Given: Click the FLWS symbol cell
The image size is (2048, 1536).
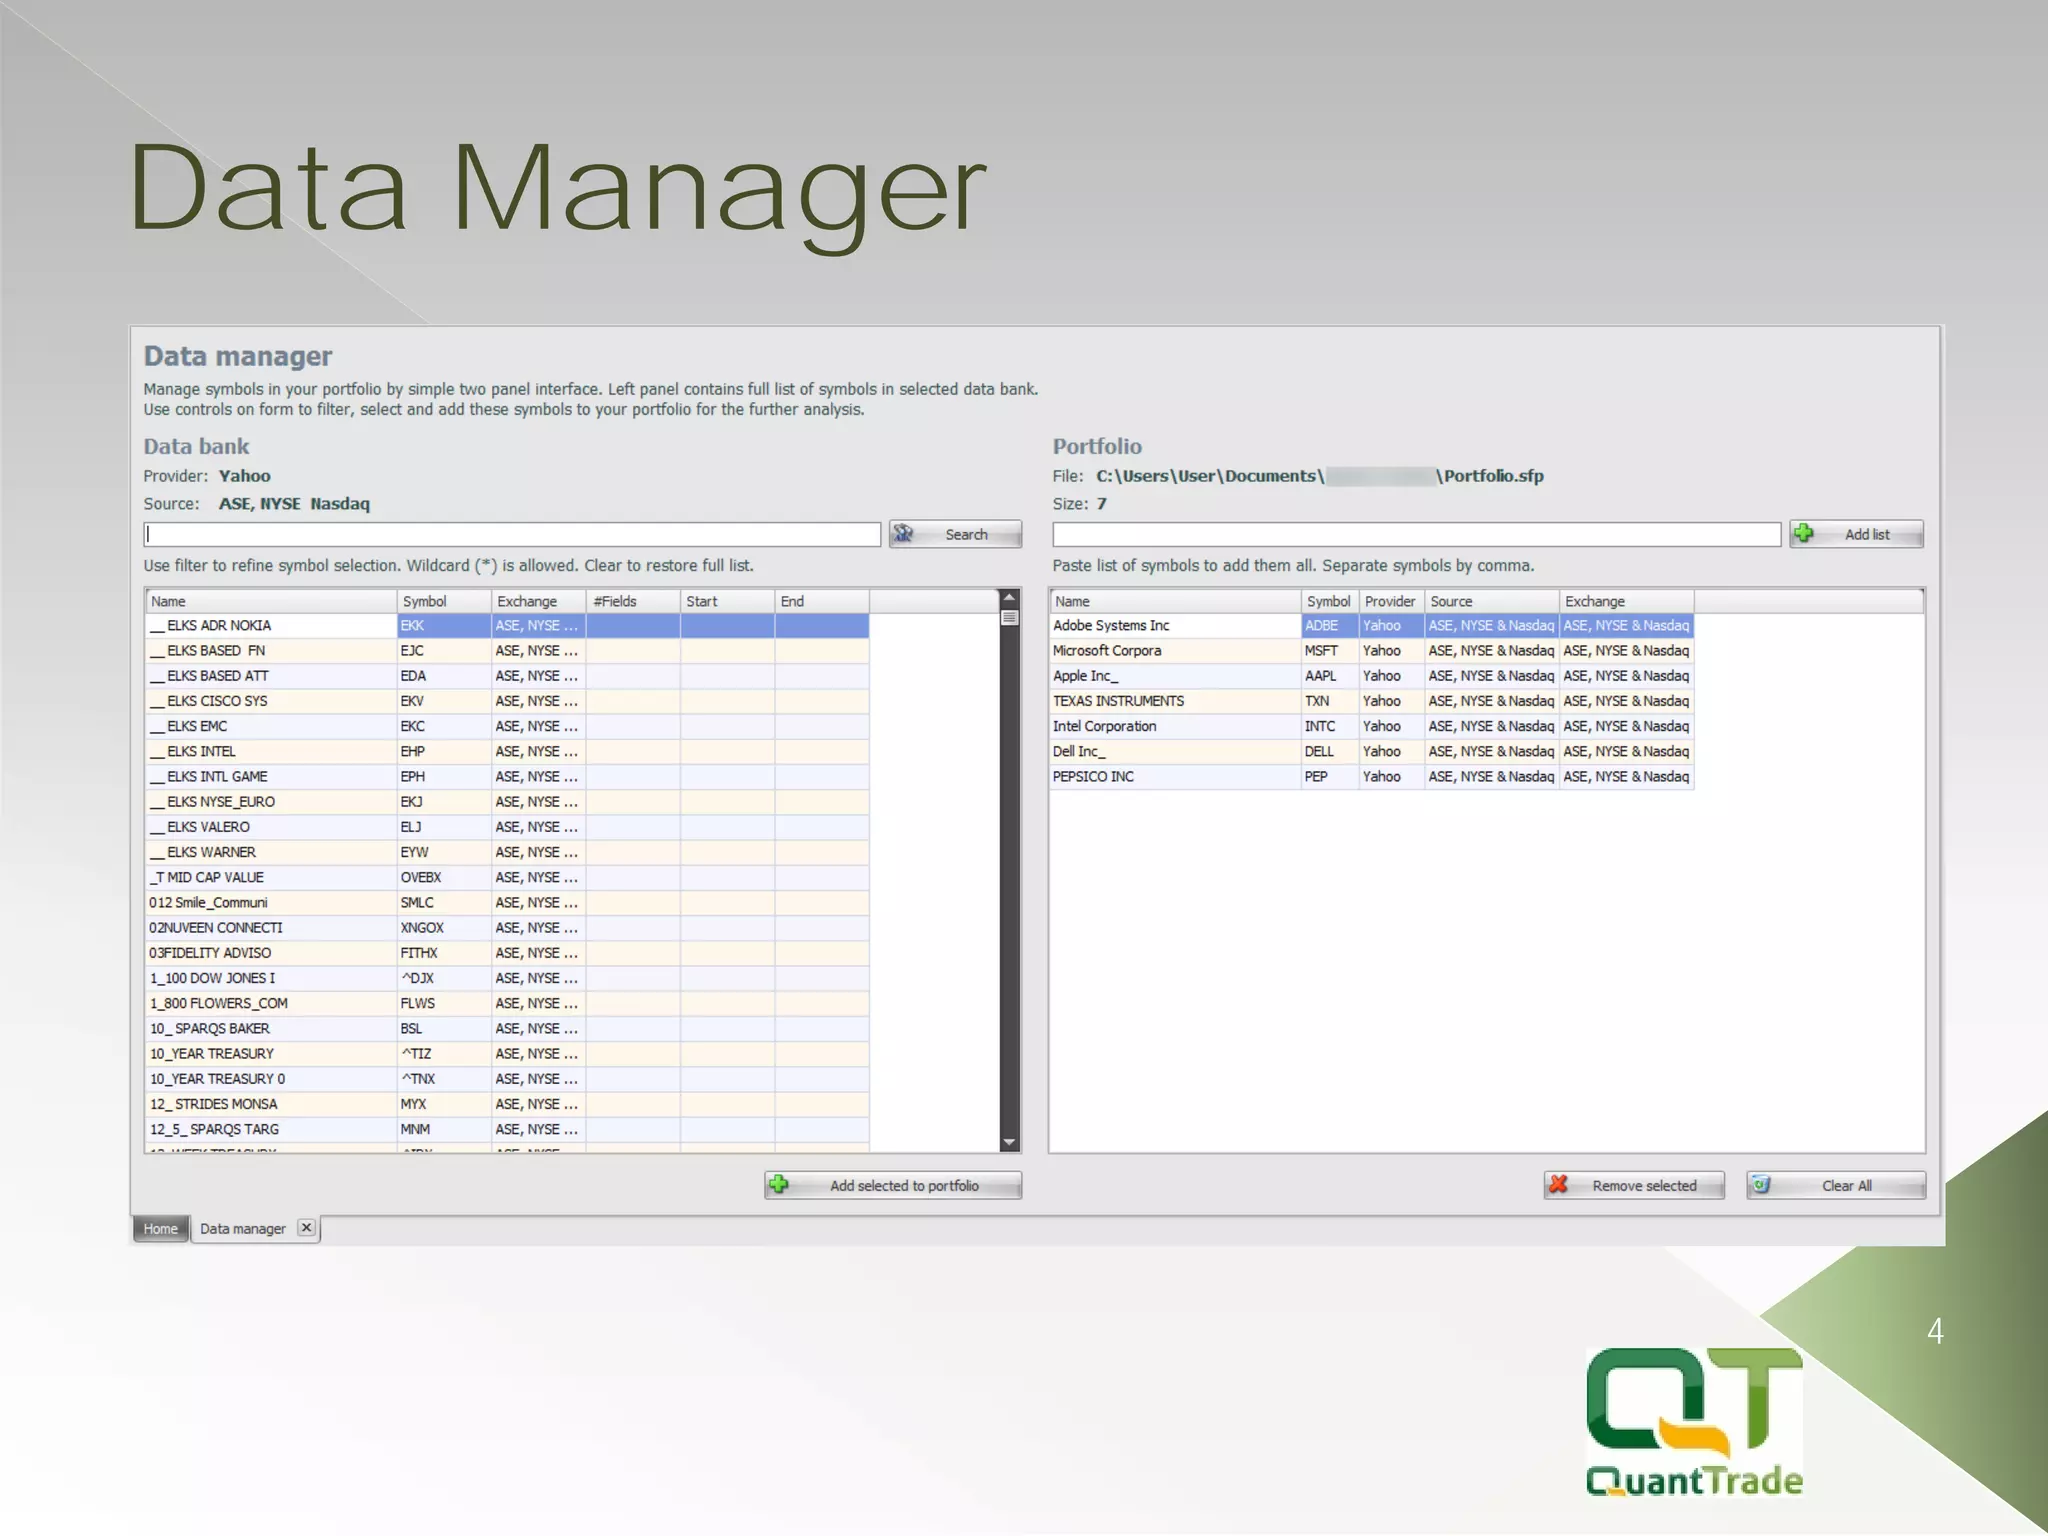Looking at the screenshot, I should click(x=444, y=1003).
